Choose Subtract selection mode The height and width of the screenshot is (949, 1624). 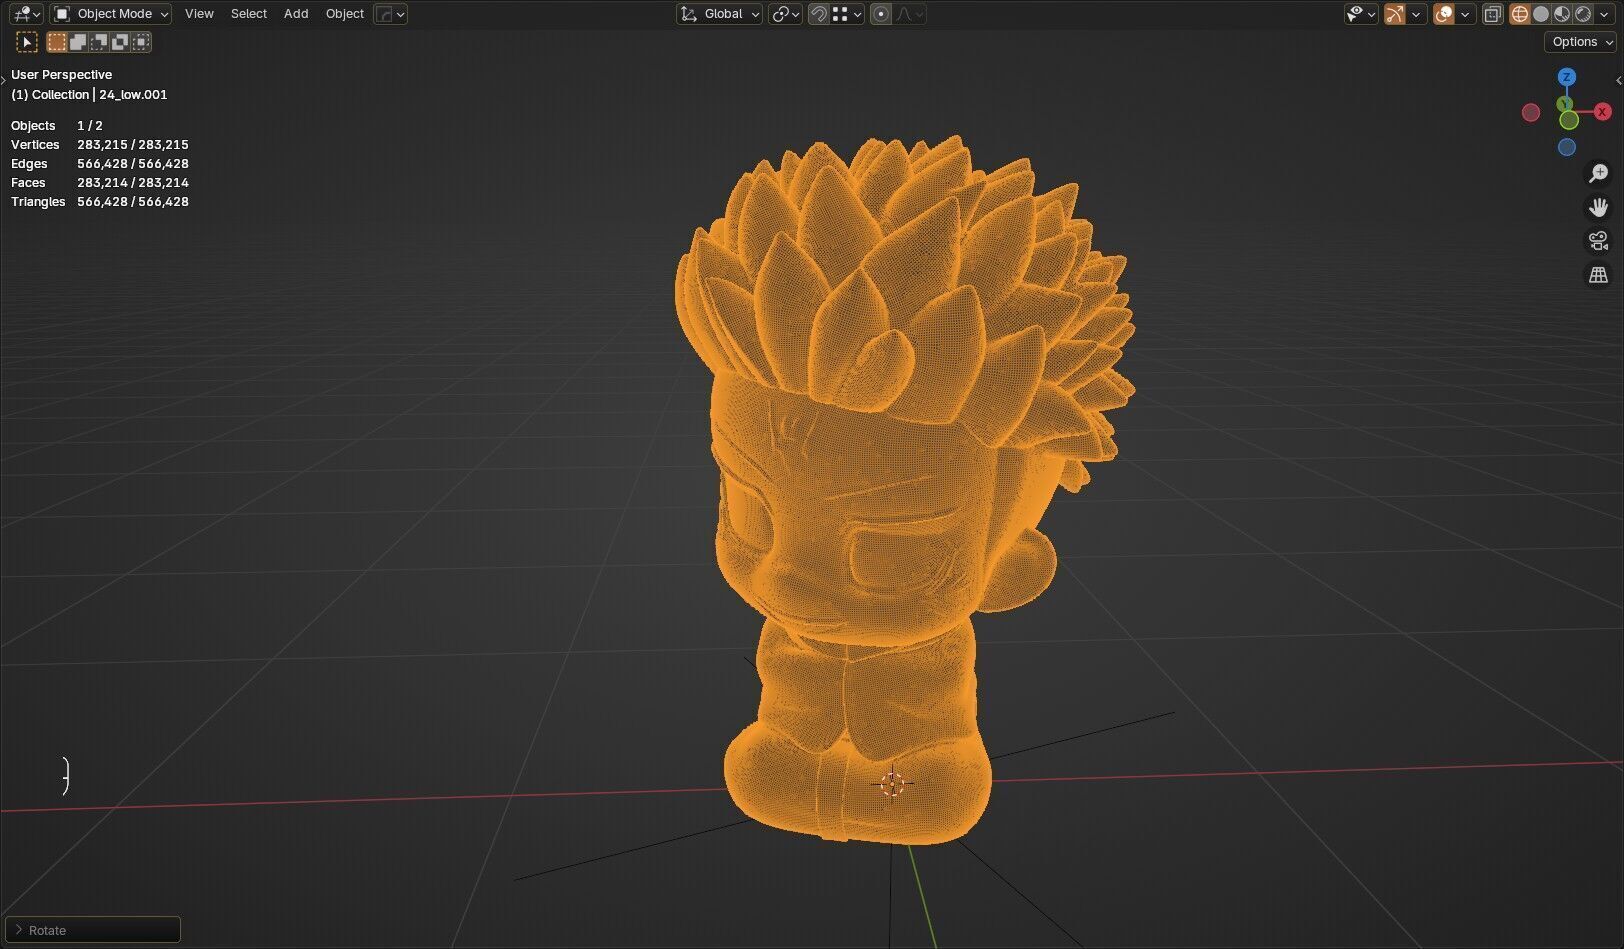pos(99,42)
